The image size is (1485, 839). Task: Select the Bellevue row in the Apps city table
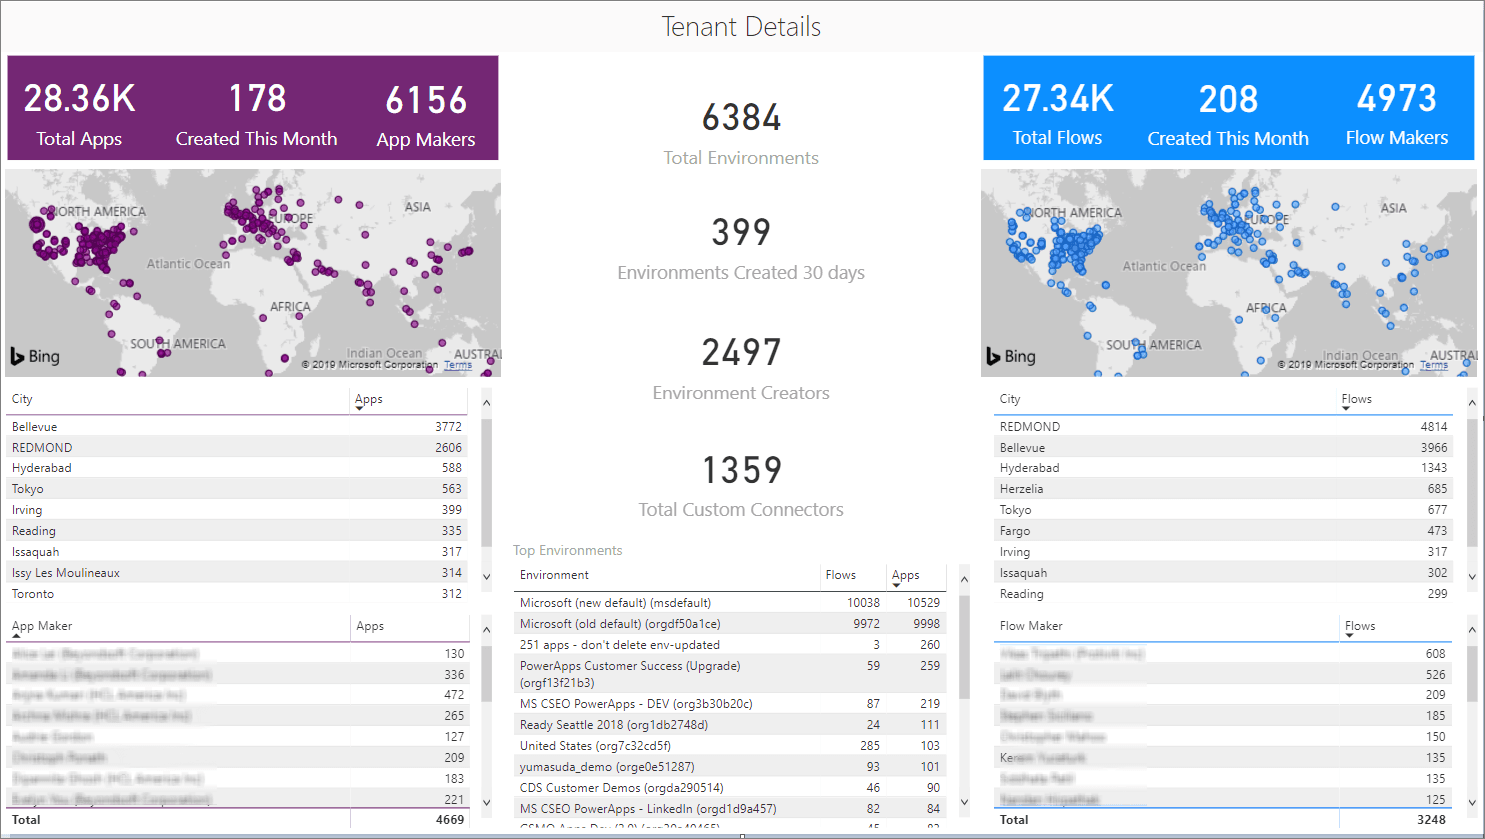35,427
